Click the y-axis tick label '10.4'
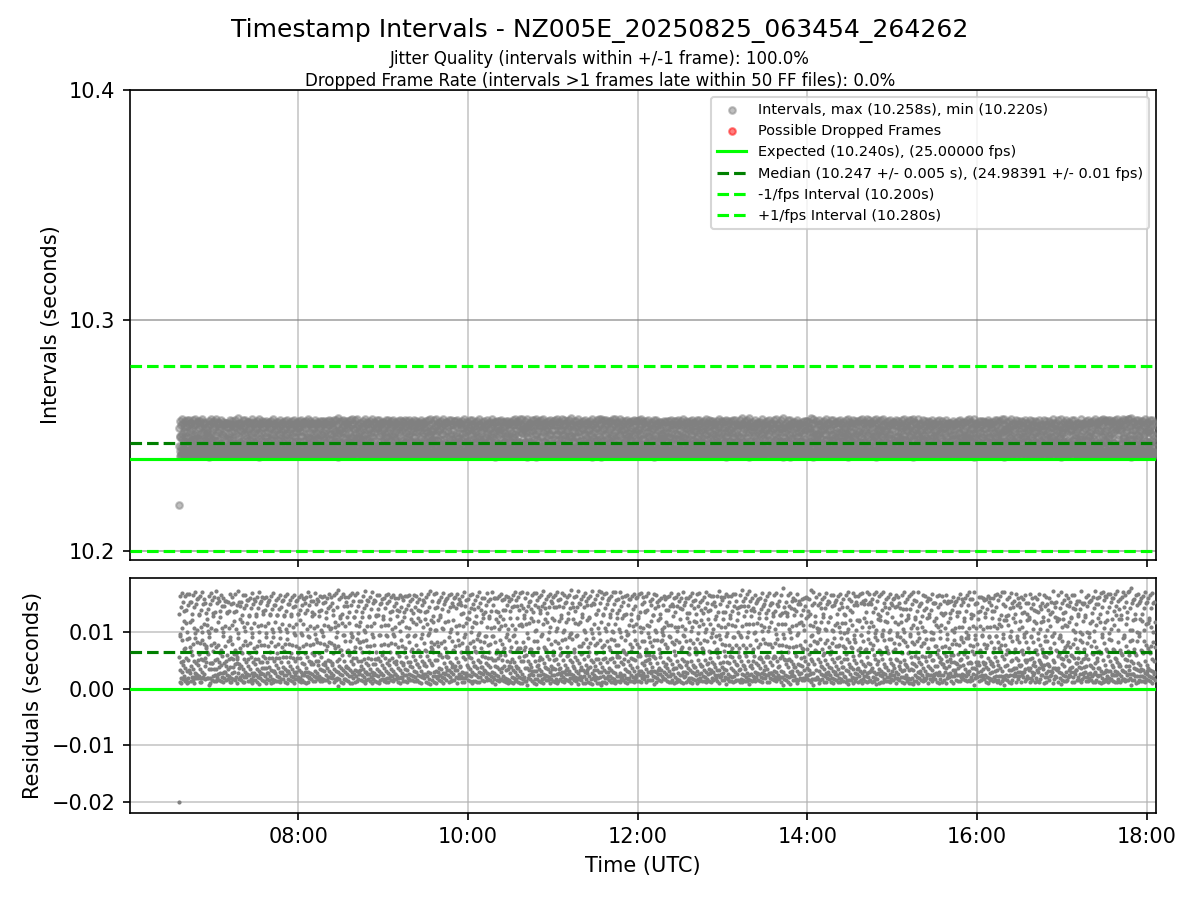Screen dimensions: 1200x900 pyautogui.click(x=94, y=91)
